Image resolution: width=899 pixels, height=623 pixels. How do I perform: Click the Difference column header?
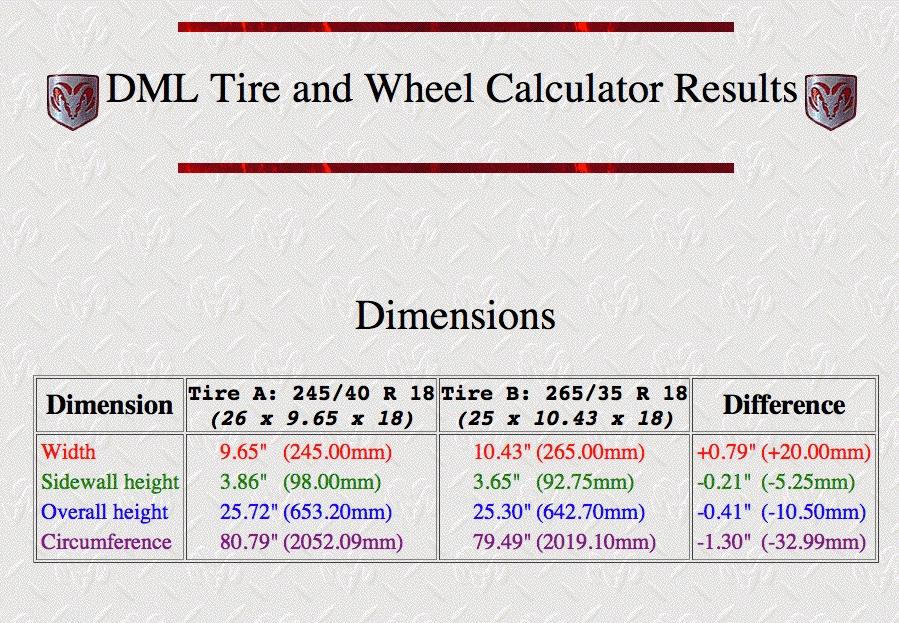pos(784,405)
